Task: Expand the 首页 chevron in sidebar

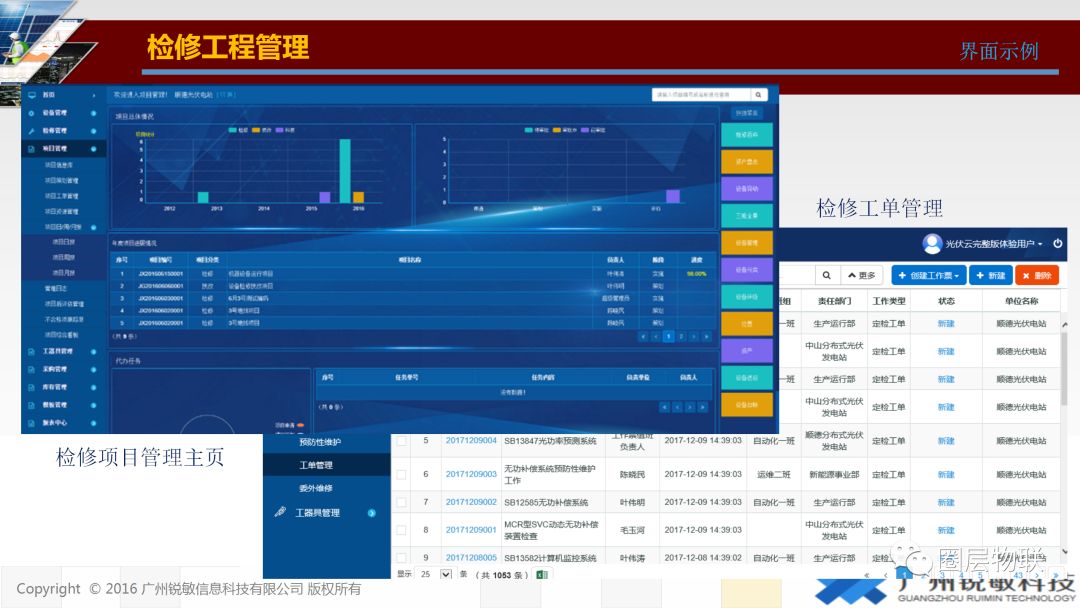Action: [94, 95]
